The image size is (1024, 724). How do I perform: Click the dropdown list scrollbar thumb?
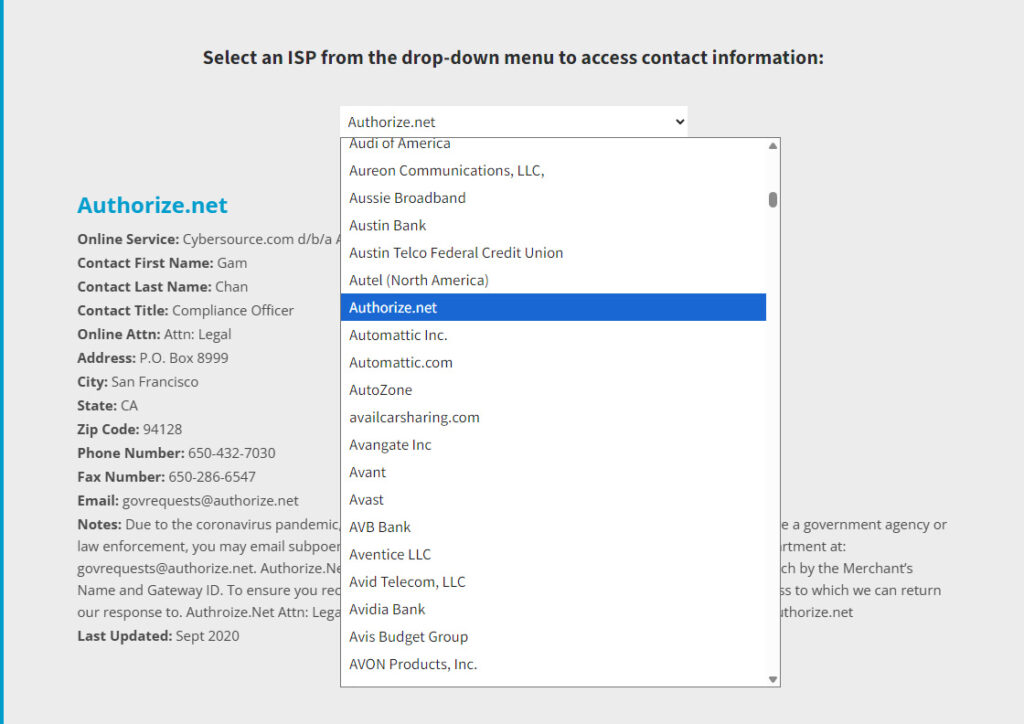tap(772, 199)
